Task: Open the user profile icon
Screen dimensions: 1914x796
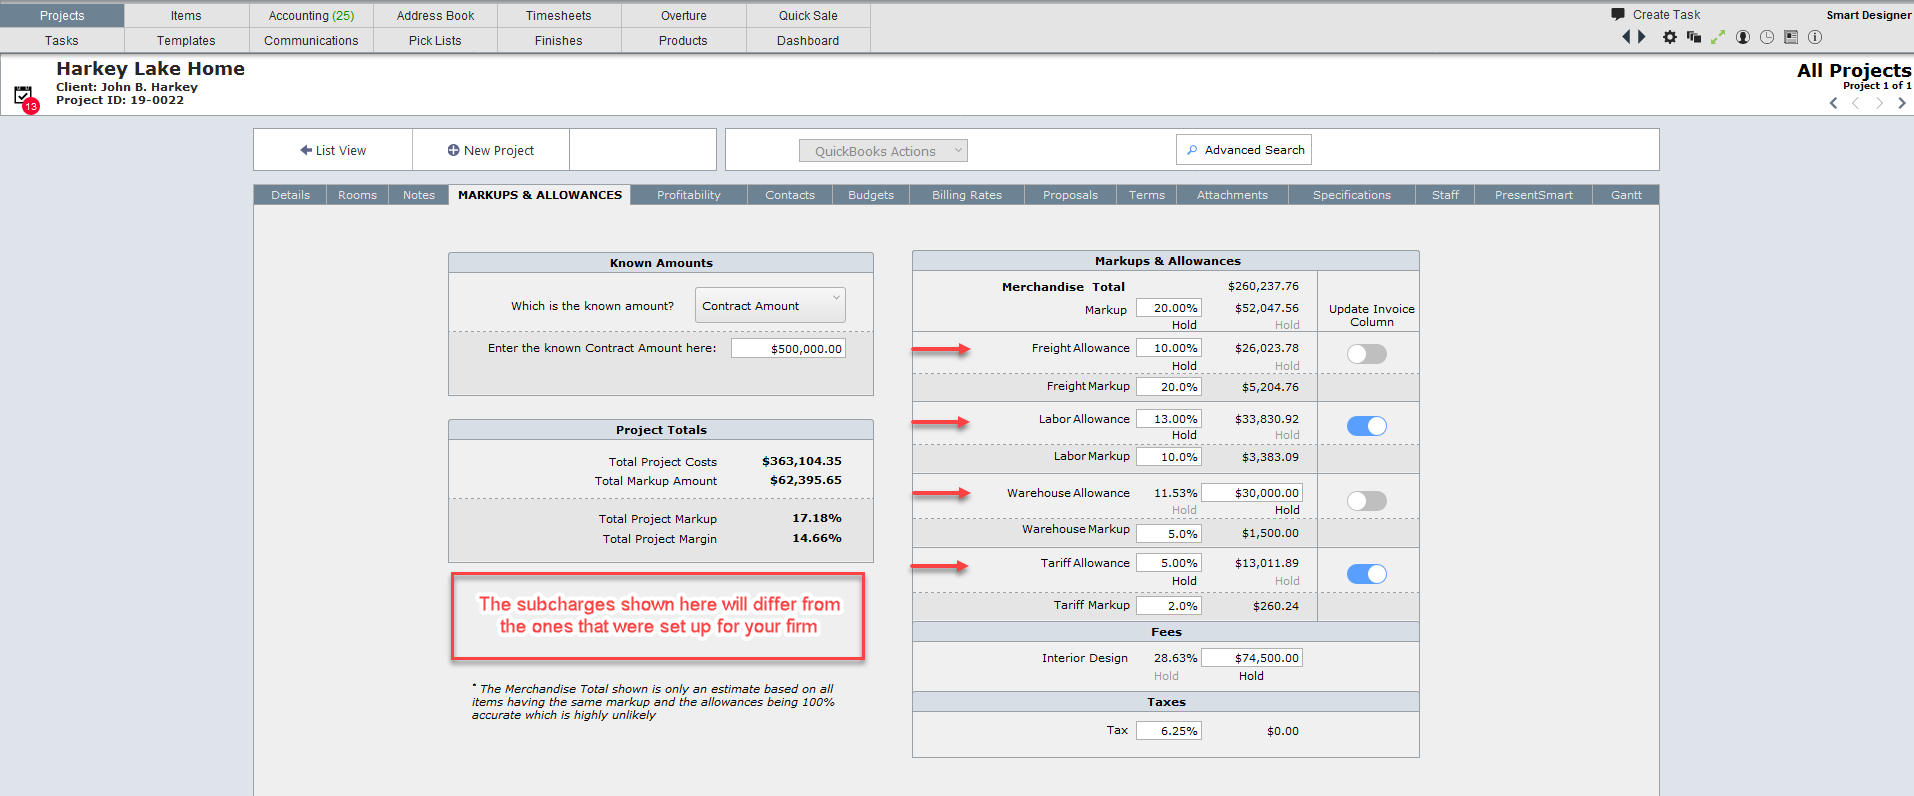Action: 1743,37
